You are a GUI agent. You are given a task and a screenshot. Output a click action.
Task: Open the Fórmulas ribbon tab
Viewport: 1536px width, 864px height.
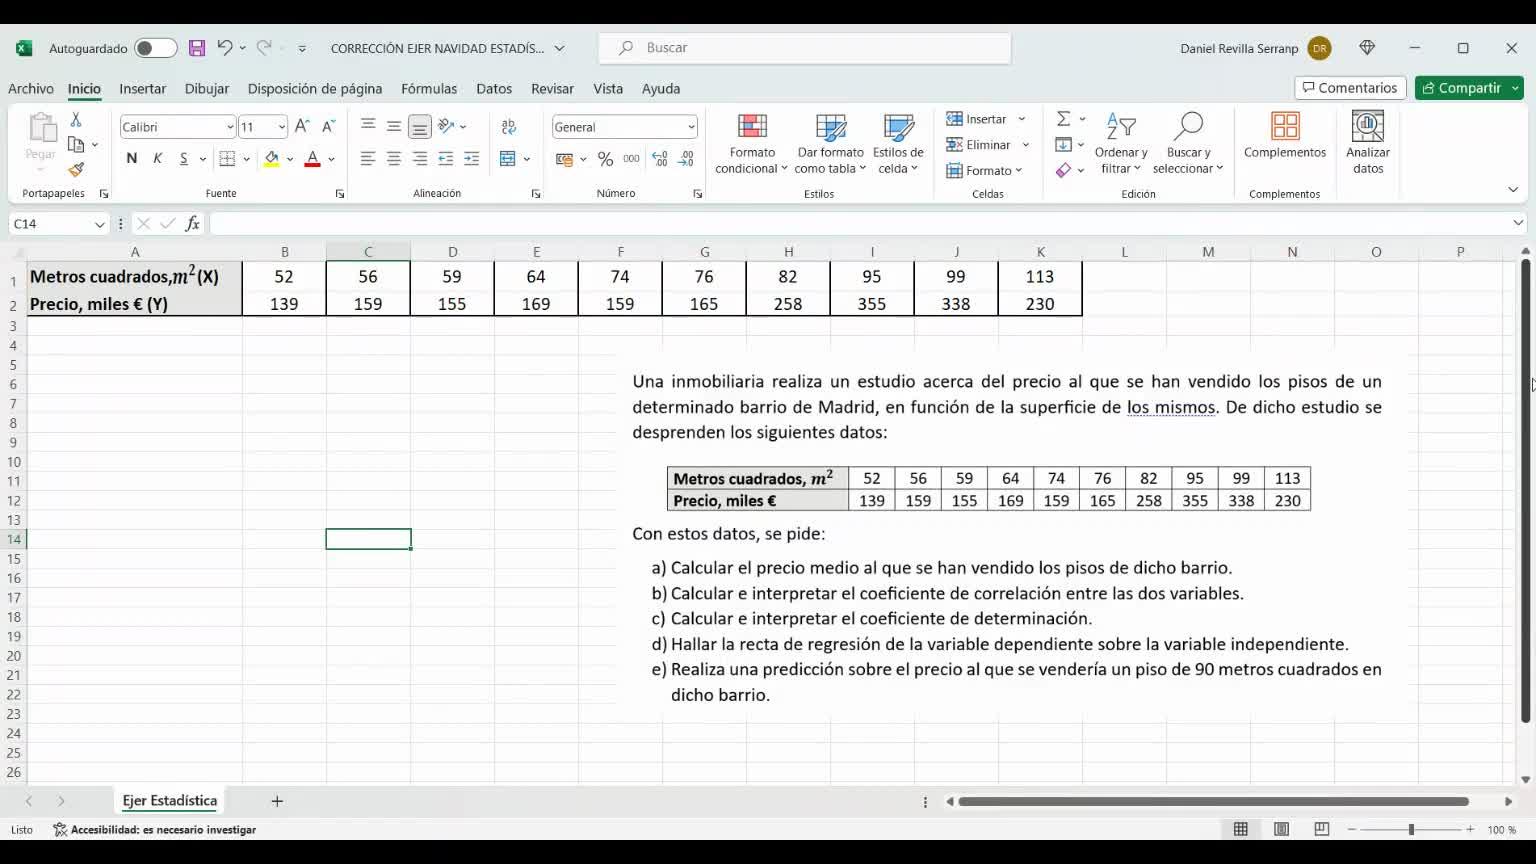pos(428,88)
